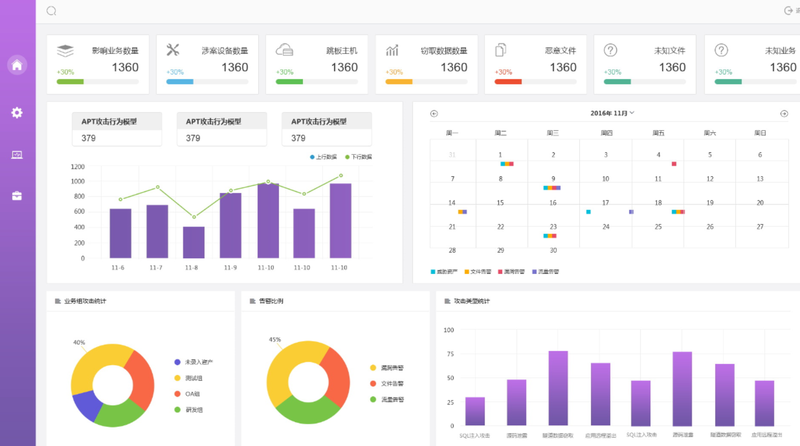Open the 2016年 11月 month dropdown

click(x=612, y=113)
